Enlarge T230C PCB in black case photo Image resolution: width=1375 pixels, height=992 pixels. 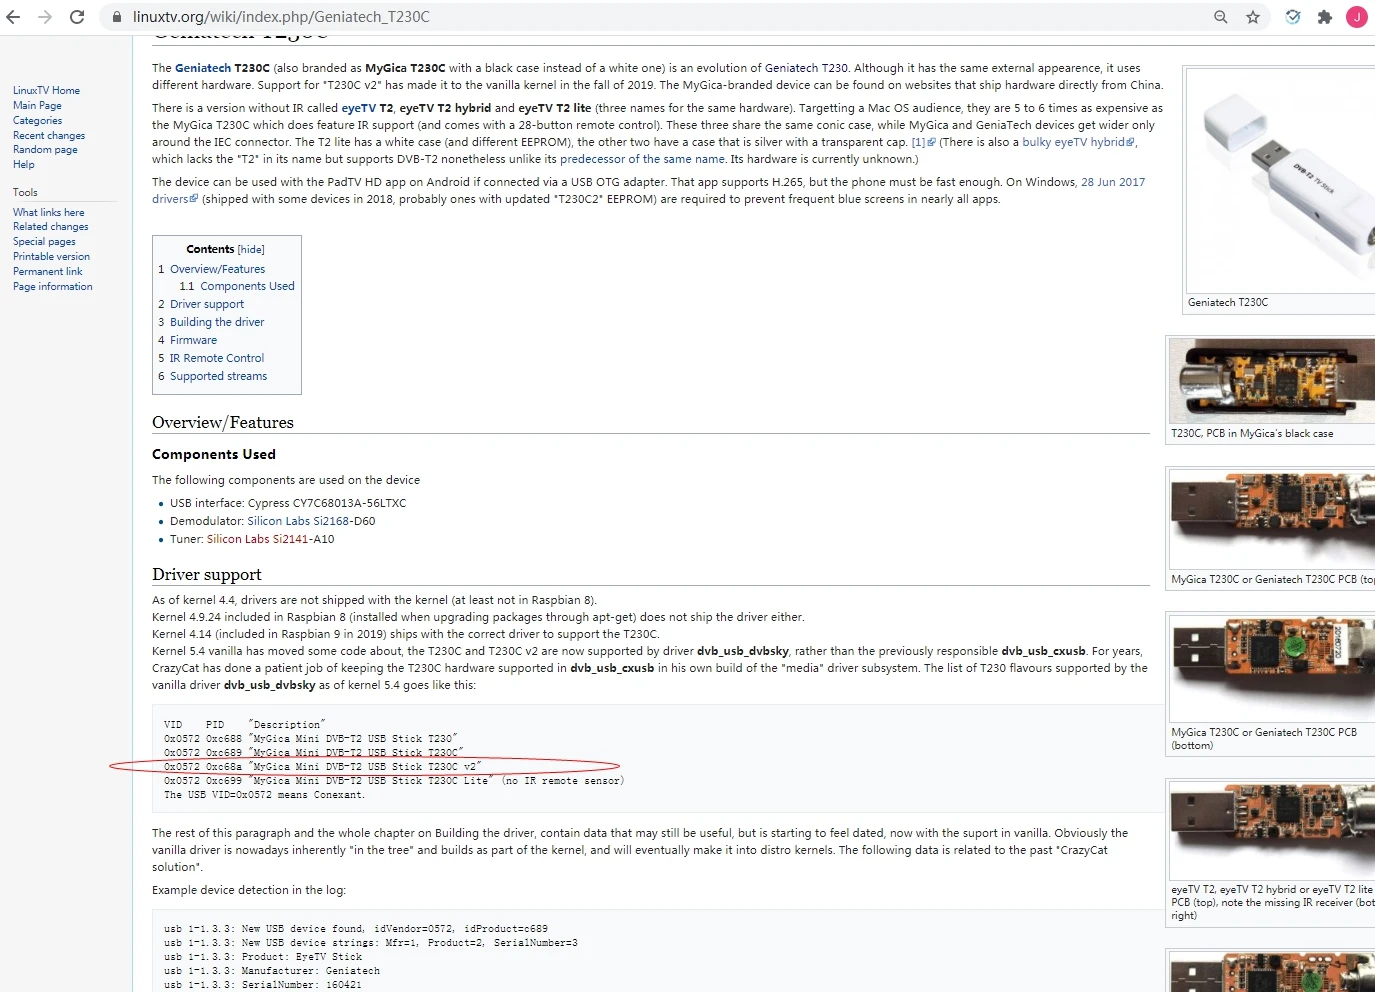pyautogui.click(x=1272, y=381)
